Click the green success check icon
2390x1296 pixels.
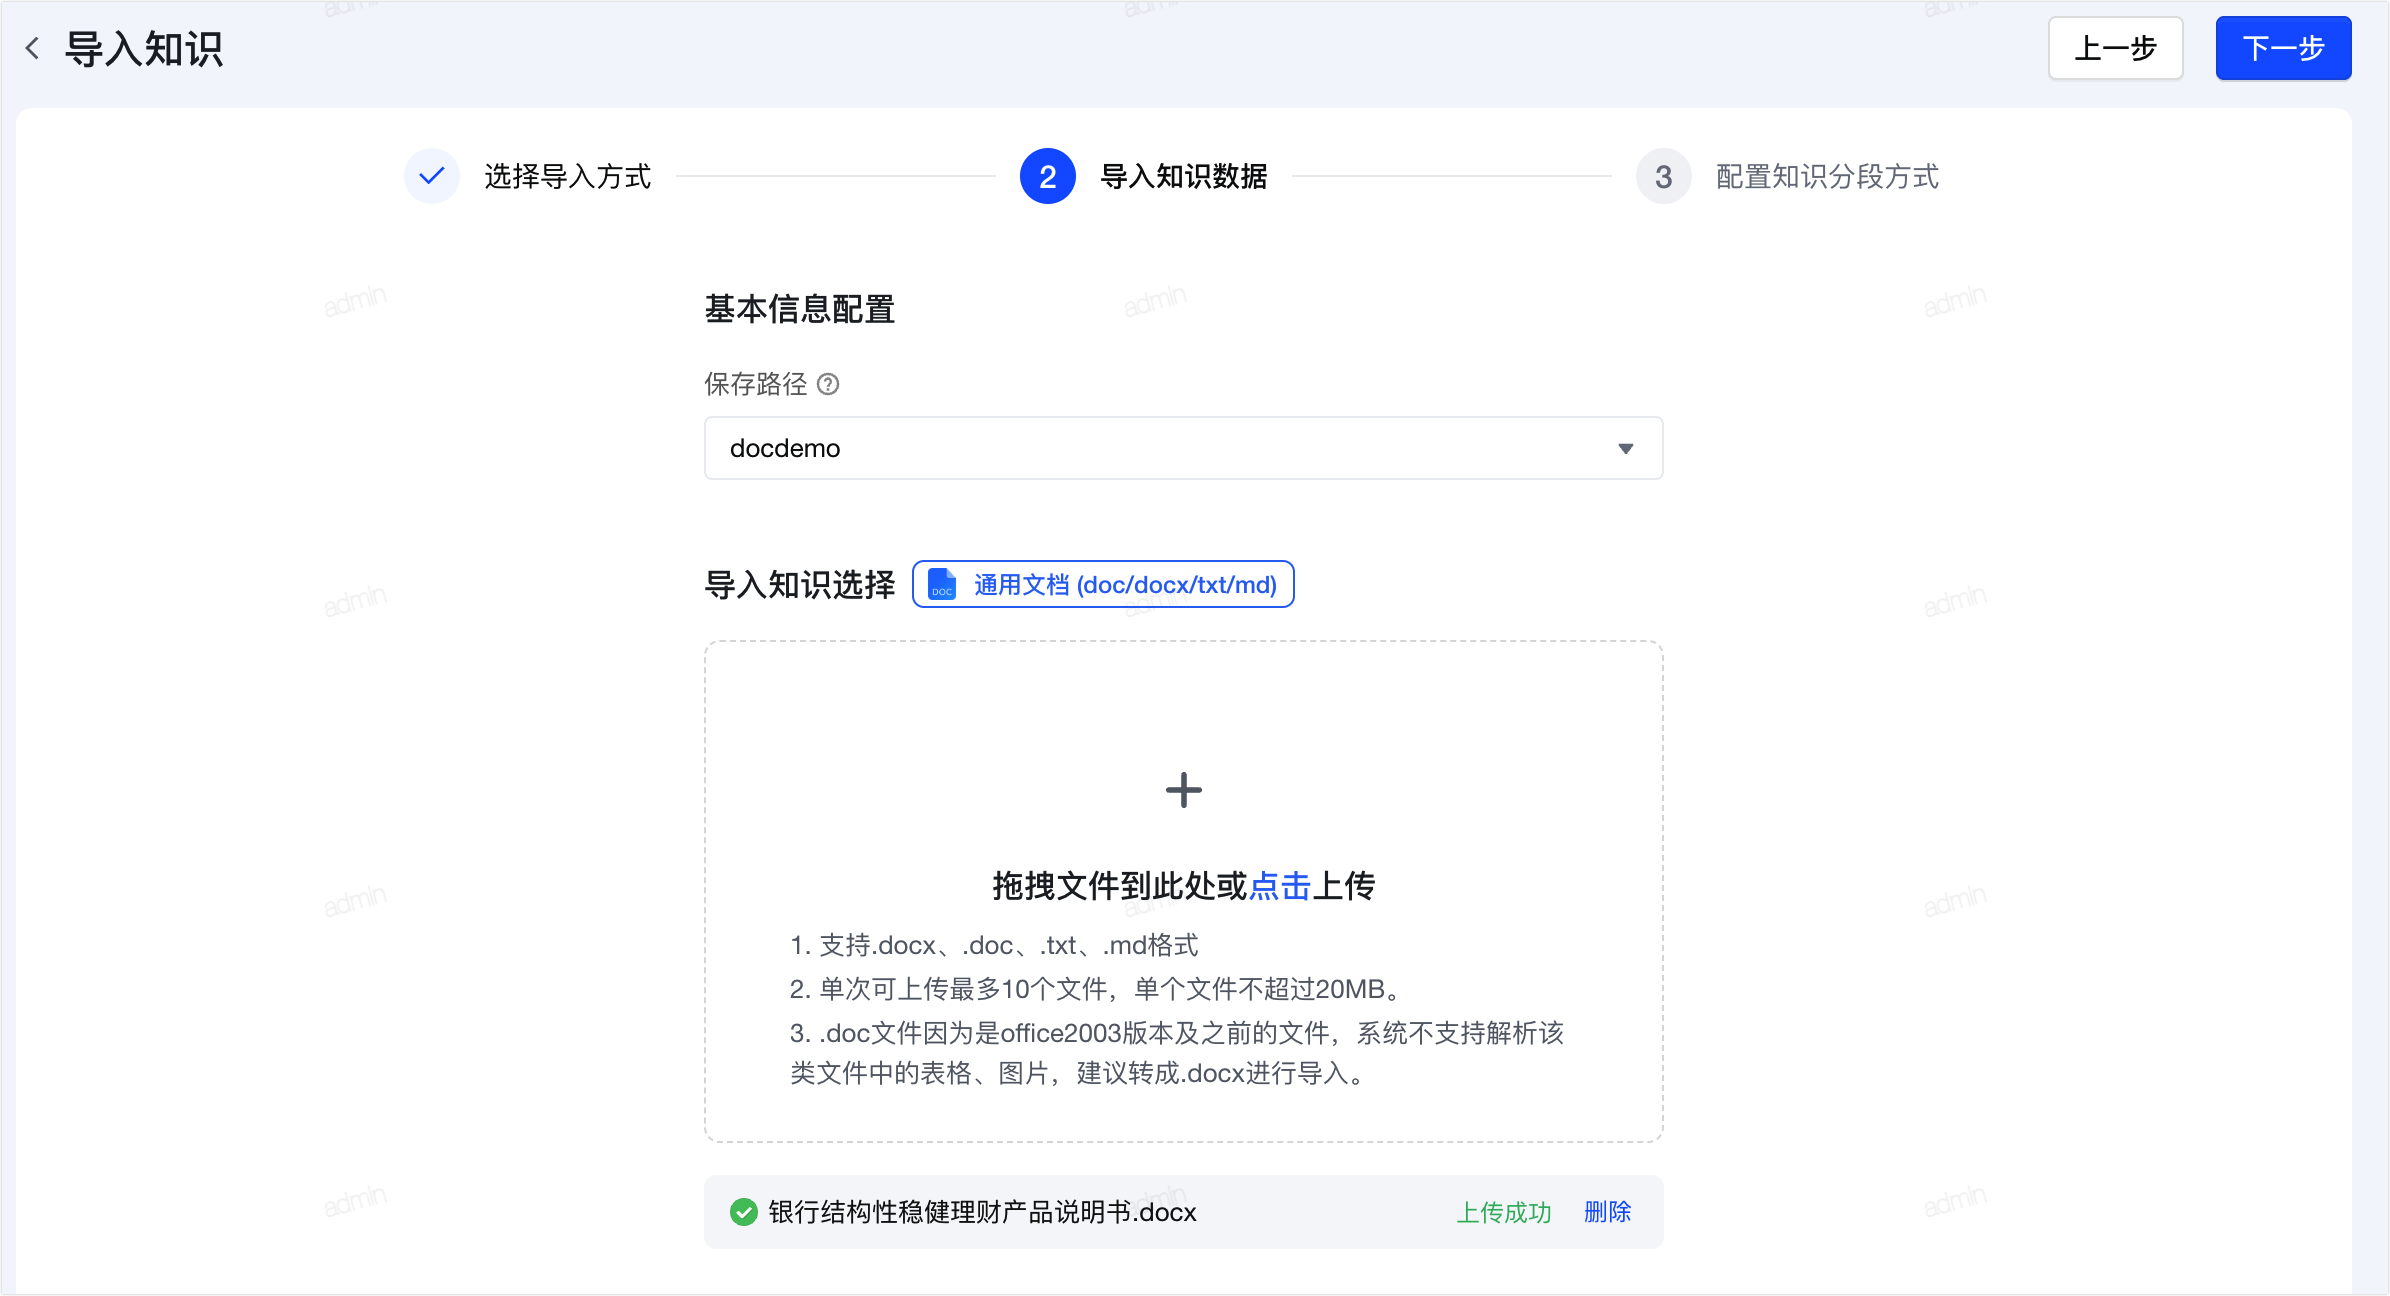tap(743, 1212)
